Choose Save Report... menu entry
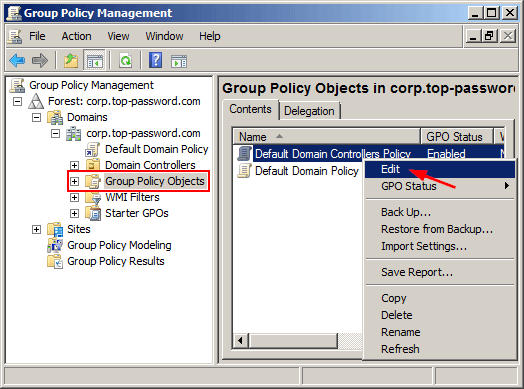The image size is (524, 389). tap(440, 272)
